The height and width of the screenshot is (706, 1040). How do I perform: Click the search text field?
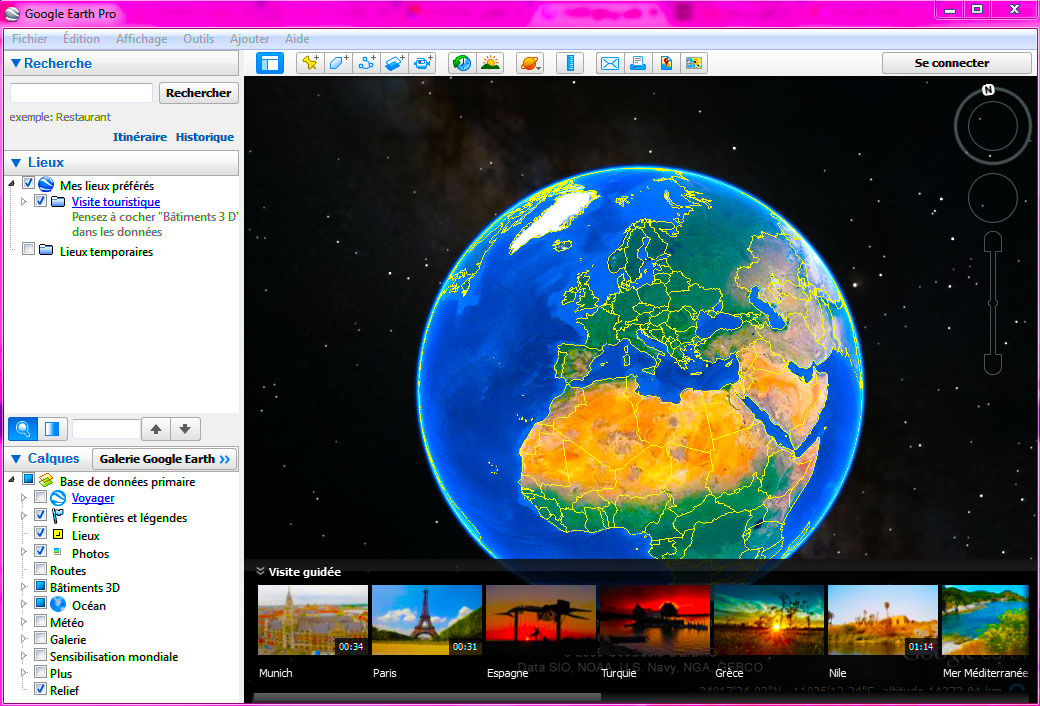point(81,93)
